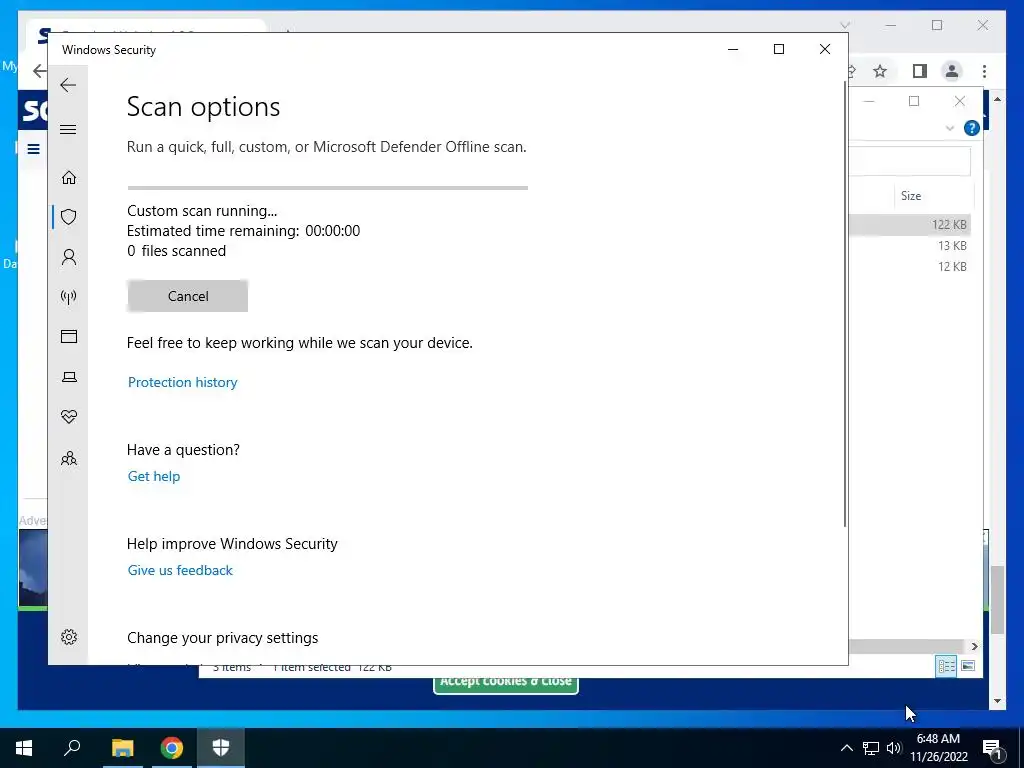The height and width of the screenshot is (768, 1024).
Task: Click the Get help link
Action: pyautogui.click(x=153, y=476)
